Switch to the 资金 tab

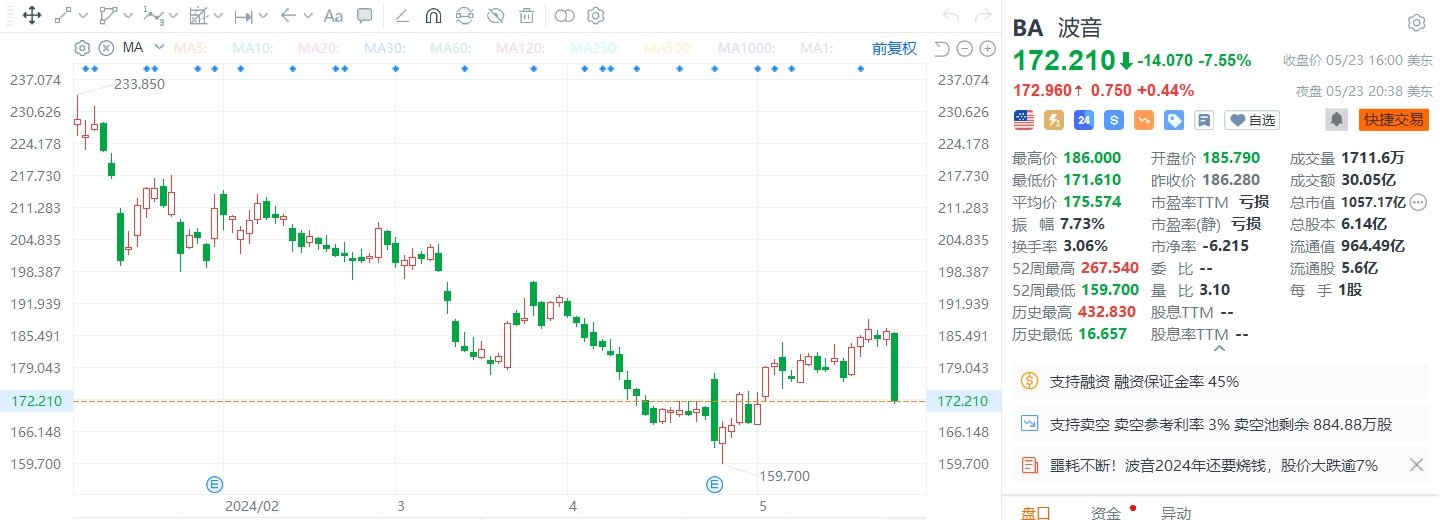1106,513
